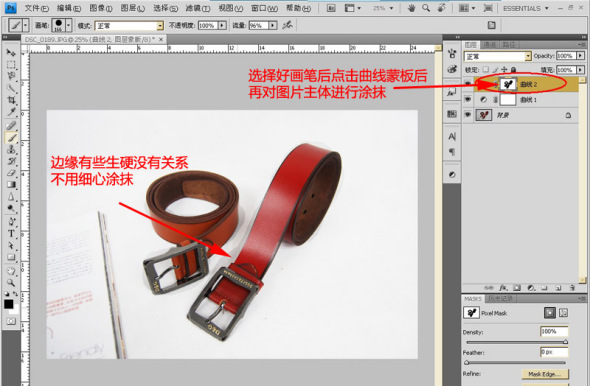Open ESSENTIALS workspace dropdown

526,8
